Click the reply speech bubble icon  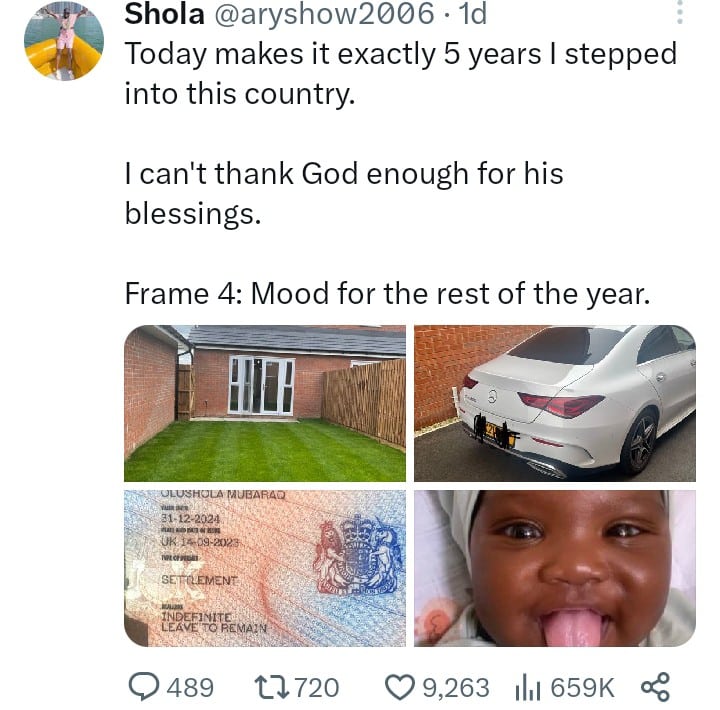pos(146,686)
